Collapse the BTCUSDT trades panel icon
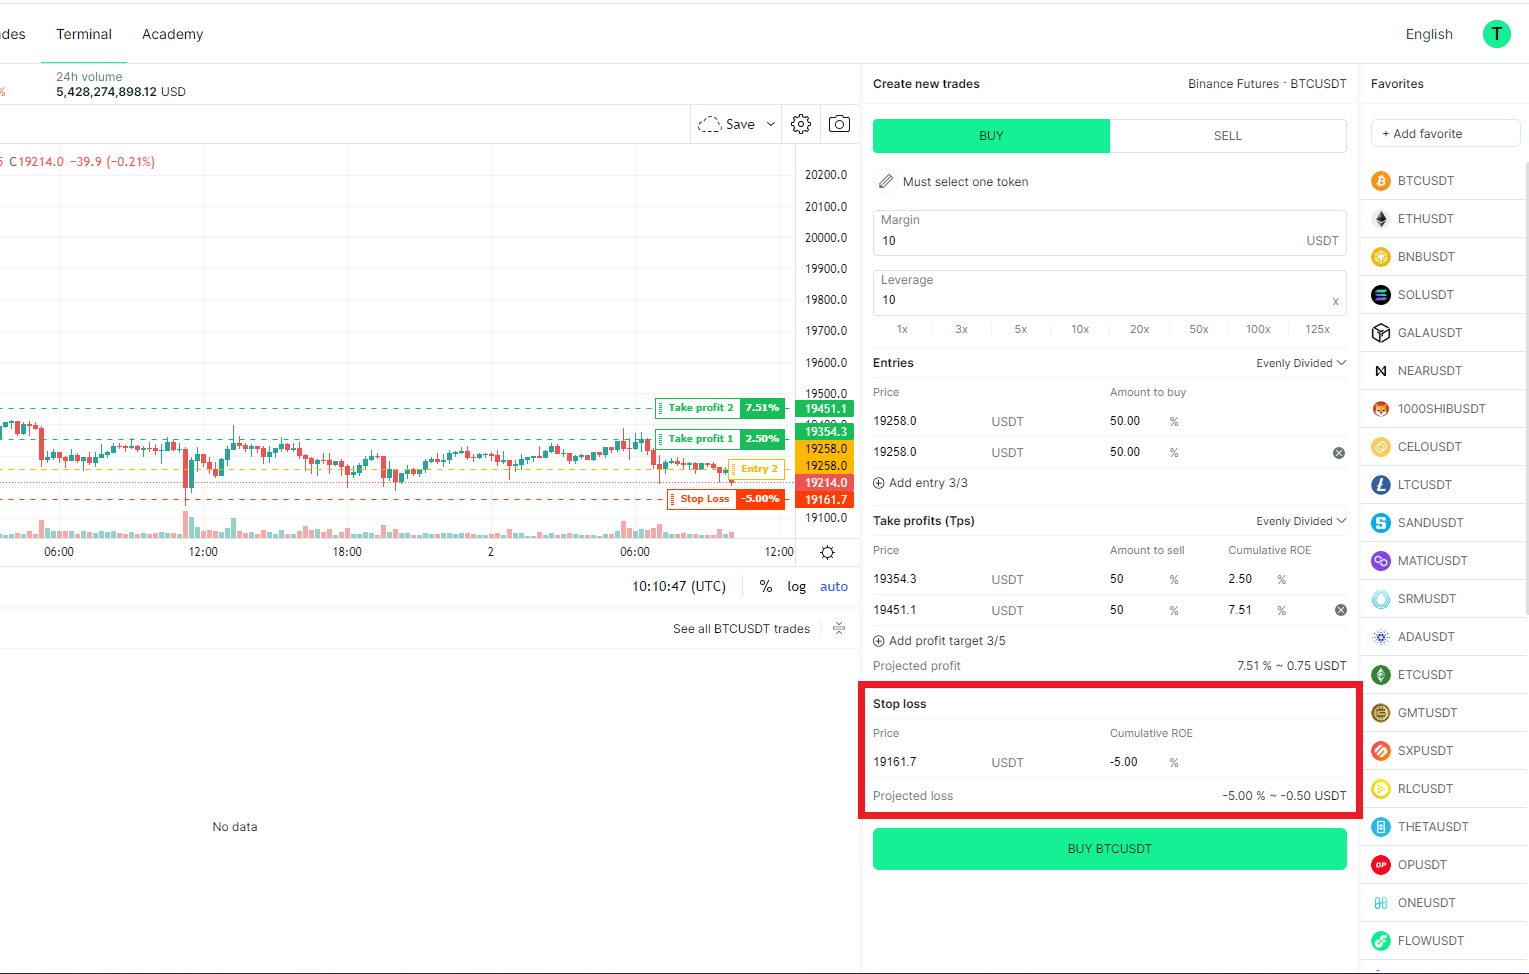 coord(839,629)
